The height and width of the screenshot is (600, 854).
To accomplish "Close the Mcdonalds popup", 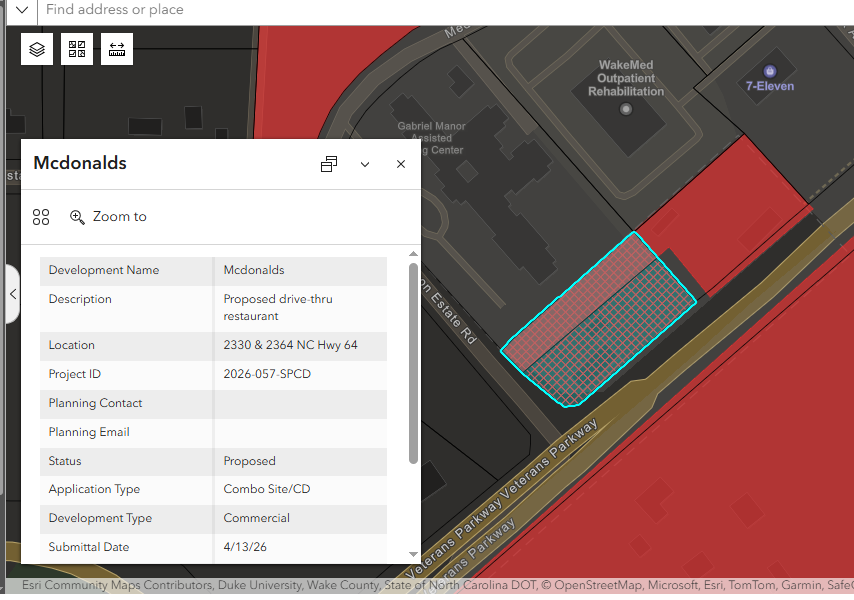I will (x=401, y=164).
